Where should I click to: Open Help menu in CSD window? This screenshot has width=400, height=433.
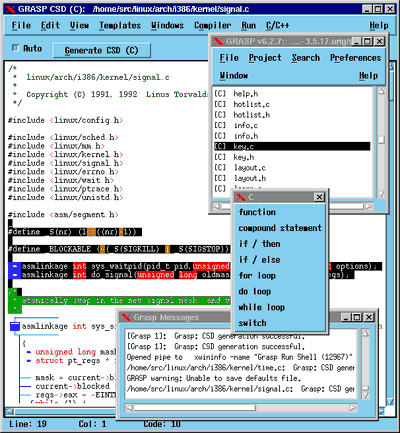(379, 26)
